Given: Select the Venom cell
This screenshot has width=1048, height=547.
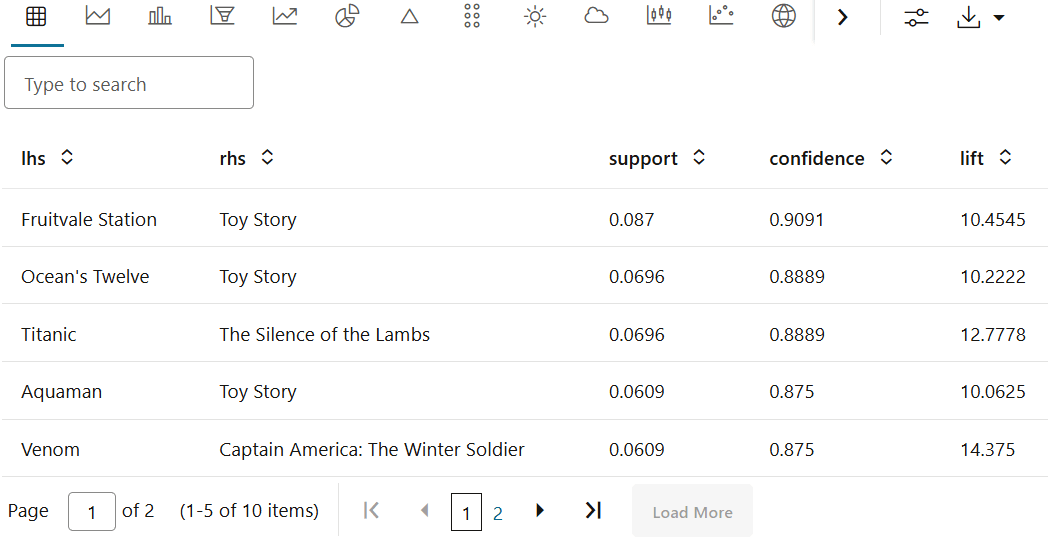Looking at the screenshot, I should (x=50, y=449).
